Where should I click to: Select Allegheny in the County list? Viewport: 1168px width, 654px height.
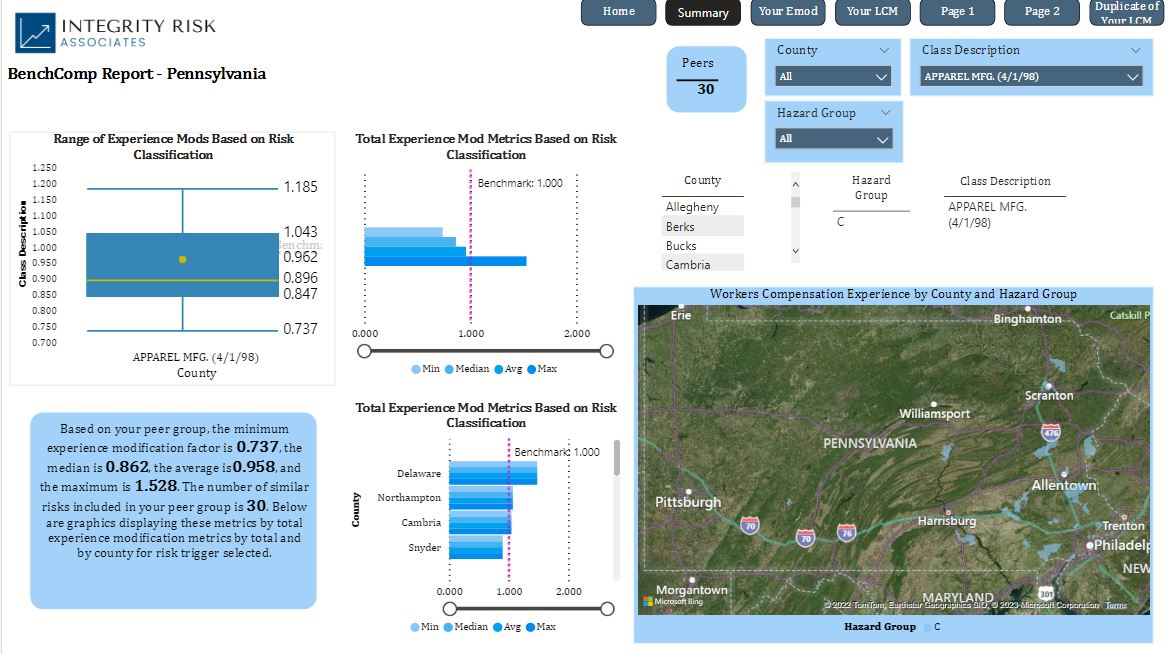702,206
